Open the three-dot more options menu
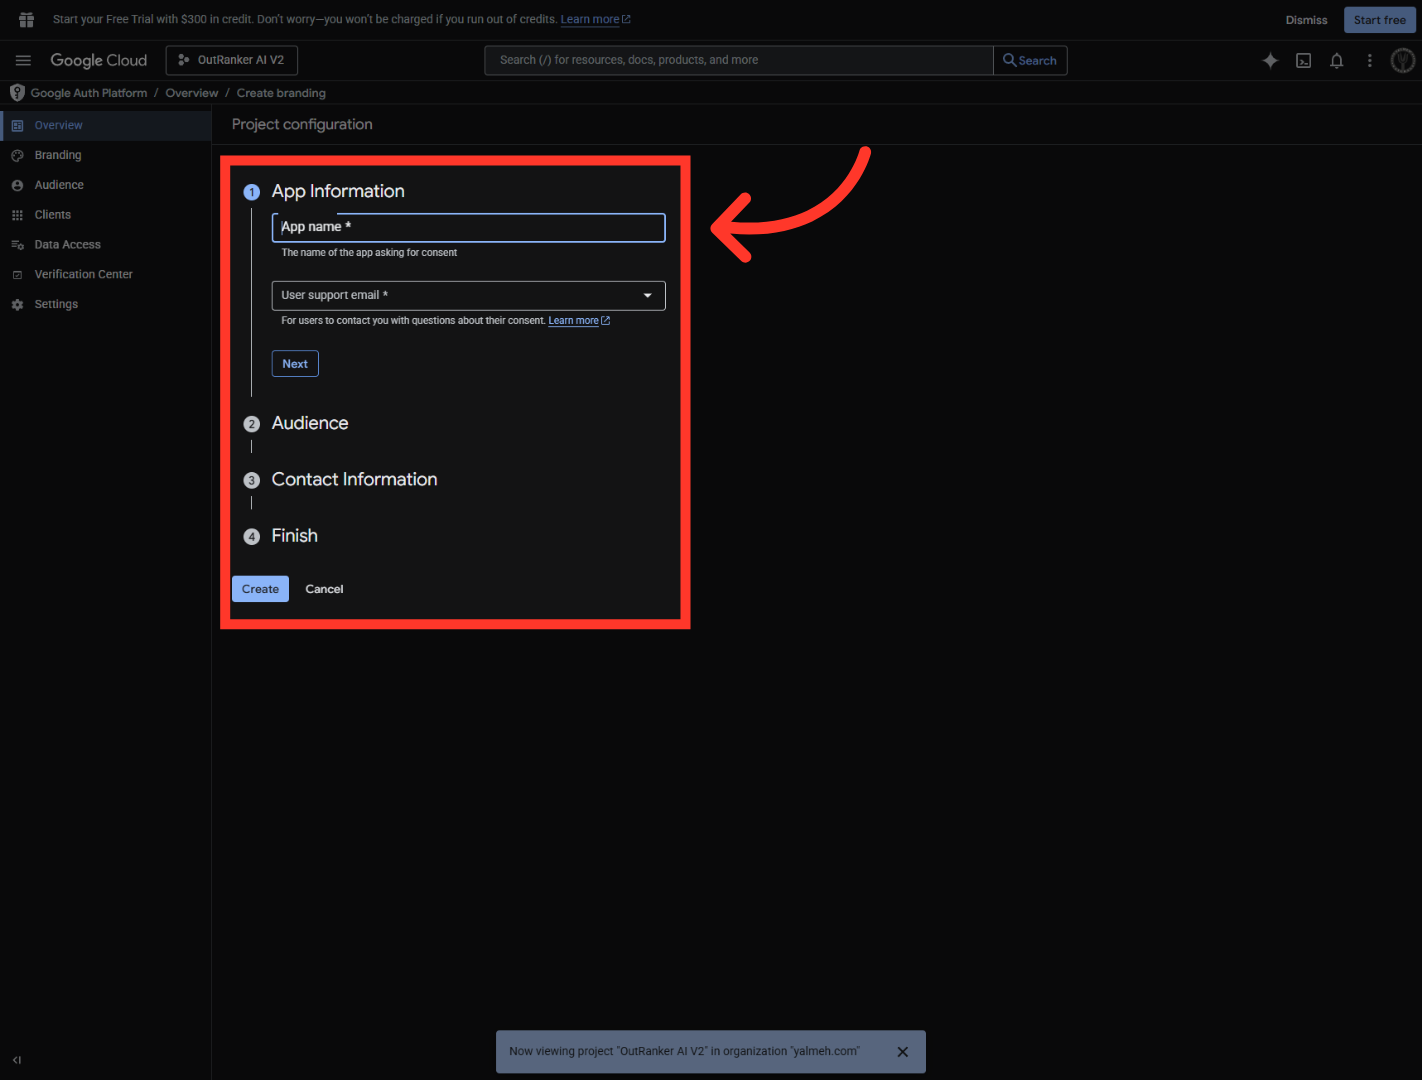Viewport: 1422px width, 1080px height. [x=1369, y=60]
